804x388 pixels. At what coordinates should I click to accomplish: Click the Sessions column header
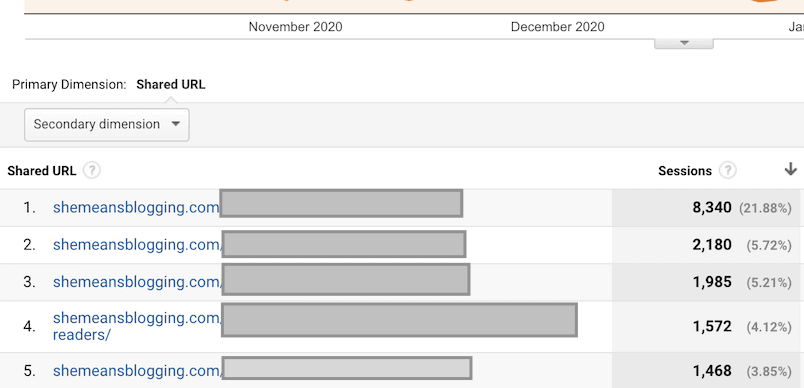[x=685, y=171]
